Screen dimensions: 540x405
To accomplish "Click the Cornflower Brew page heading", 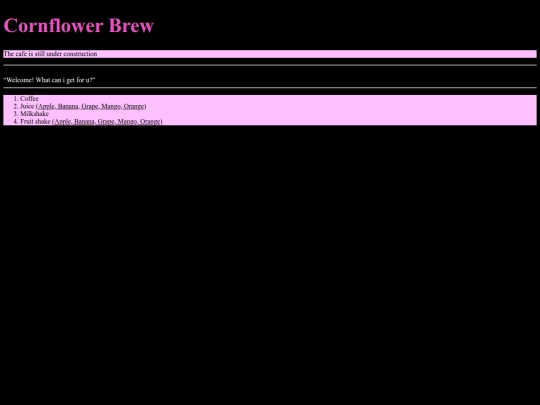I will click(79, 25).
